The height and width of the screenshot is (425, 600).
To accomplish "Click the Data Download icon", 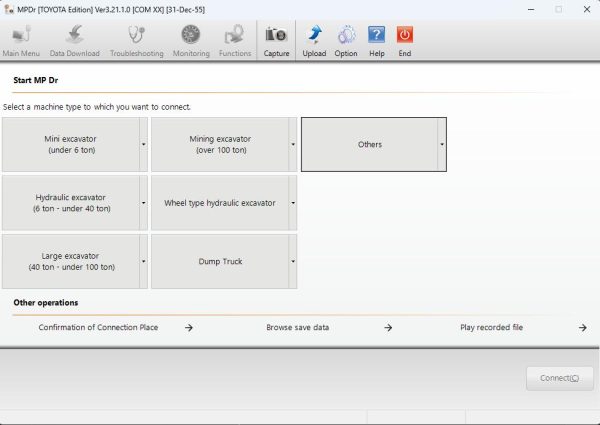I will tap(75, 41).
